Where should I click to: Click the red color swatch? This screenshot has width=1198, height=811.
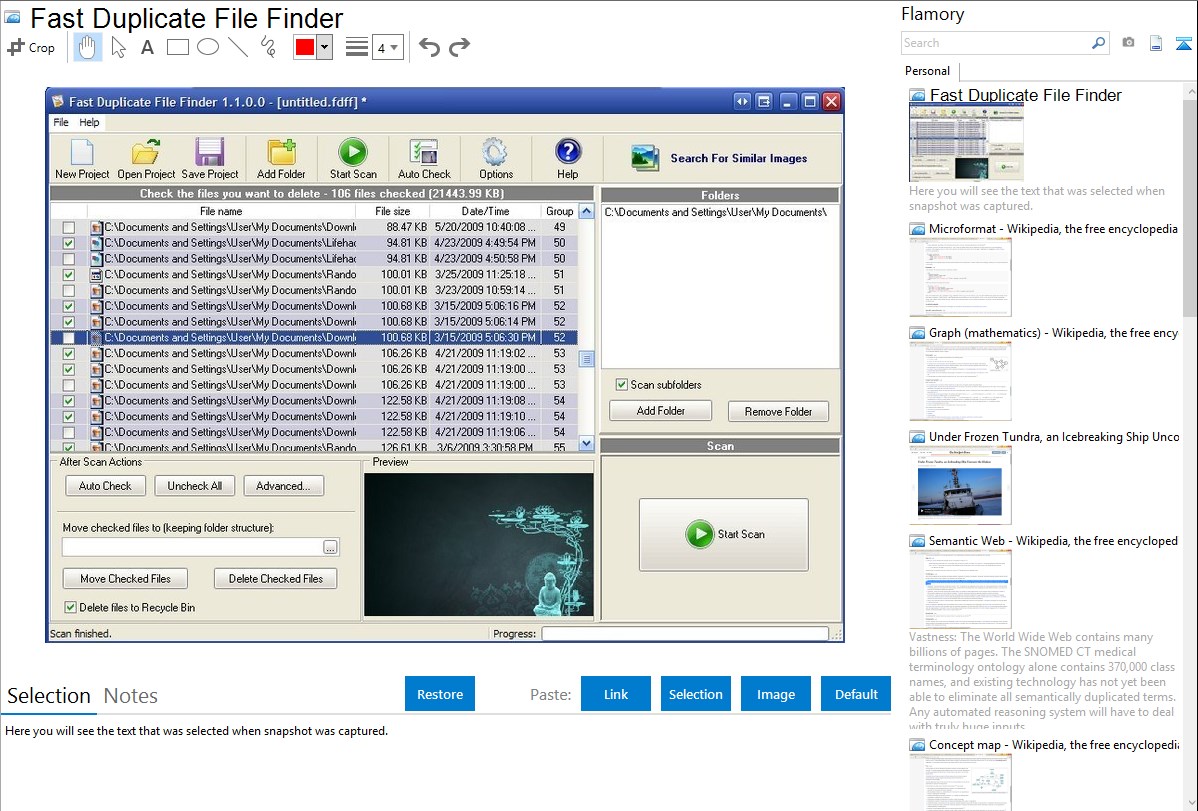point(305,47)
